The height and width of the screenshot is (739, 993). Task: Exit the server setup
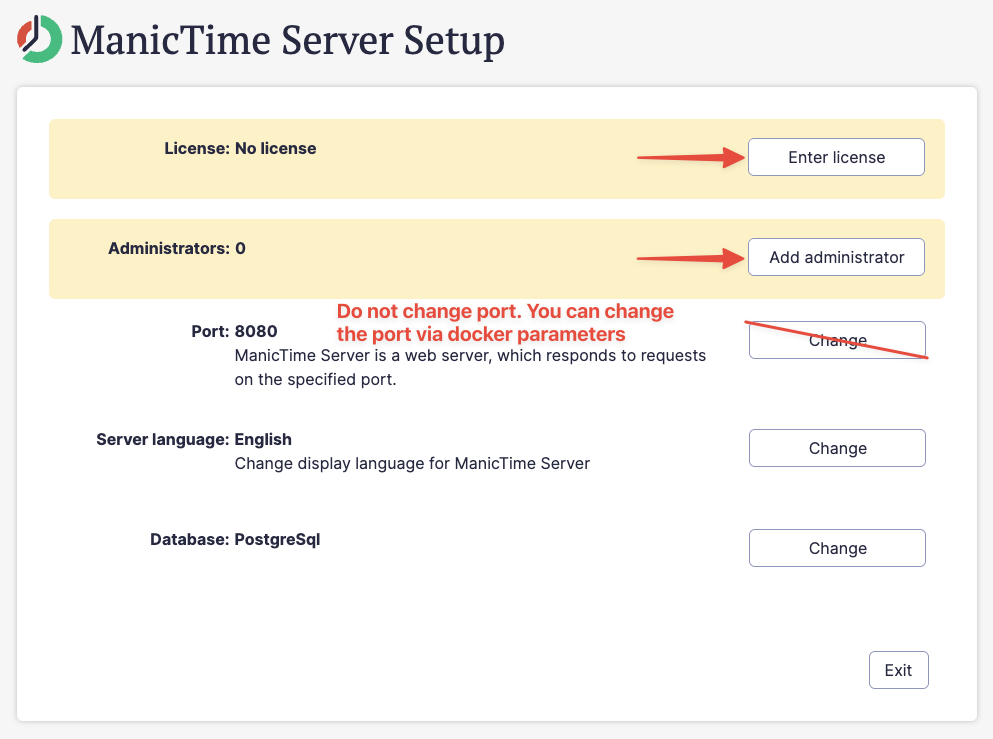[x=898, y=670]
